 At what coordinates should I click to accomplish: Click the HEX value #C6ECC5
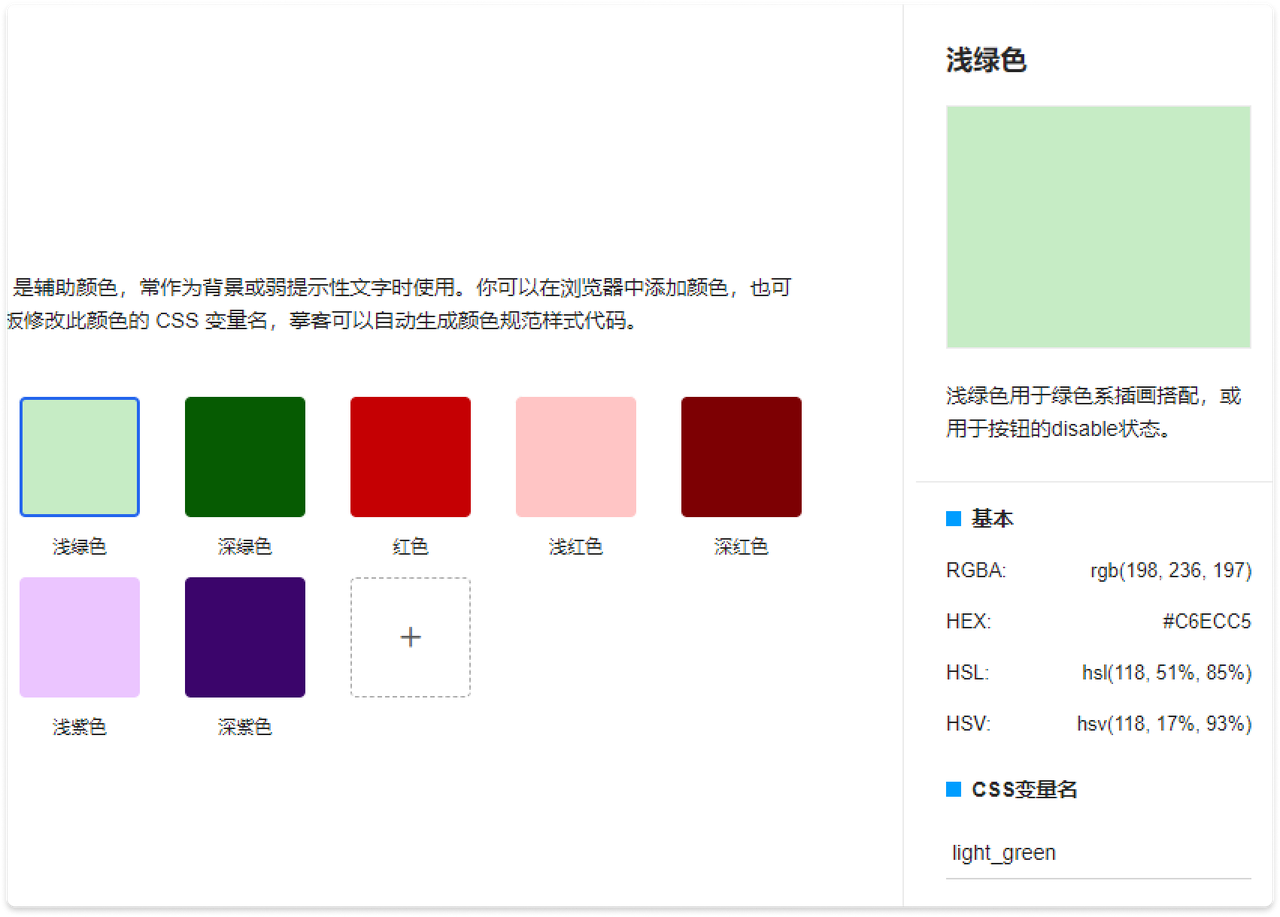(x=1206, y=622)
